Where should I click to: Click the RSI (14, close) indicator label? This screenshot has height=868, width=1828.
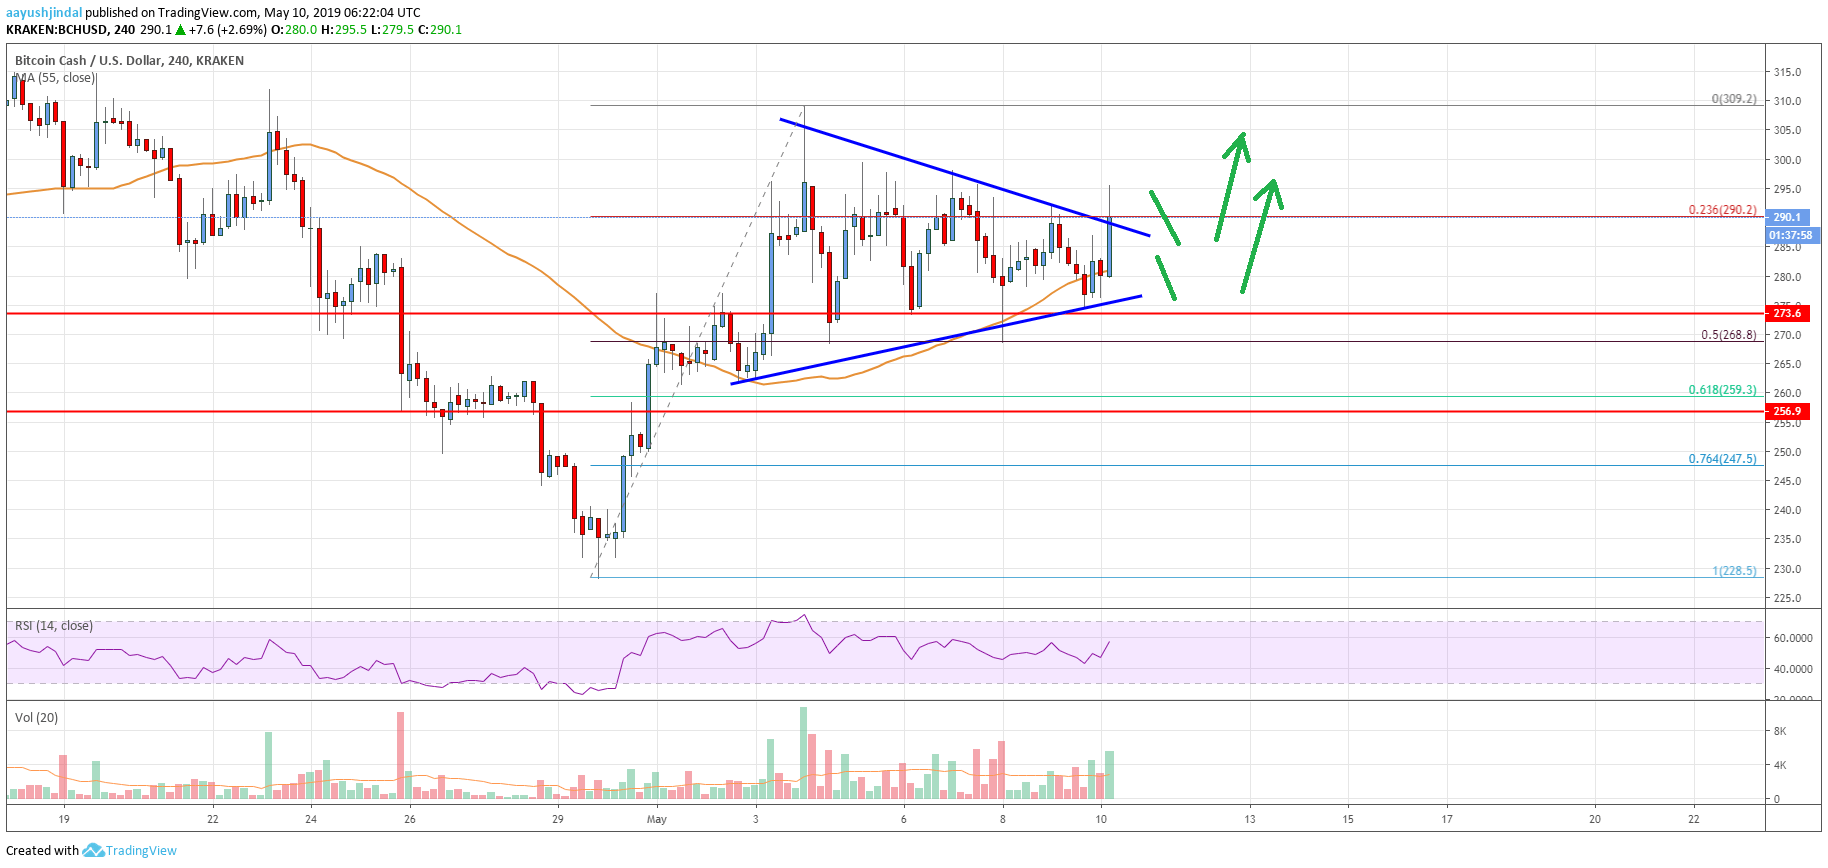54,625
